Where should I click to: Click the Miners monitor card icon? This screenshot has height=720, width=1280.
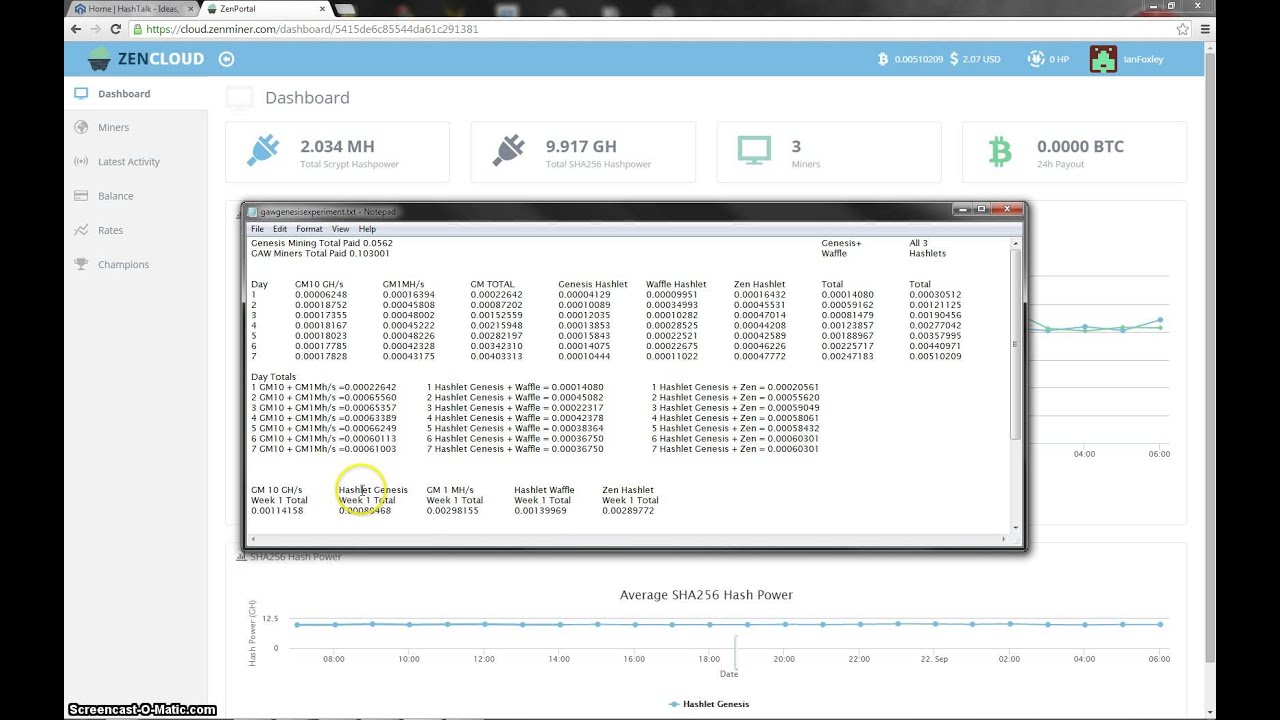[754, 151]
